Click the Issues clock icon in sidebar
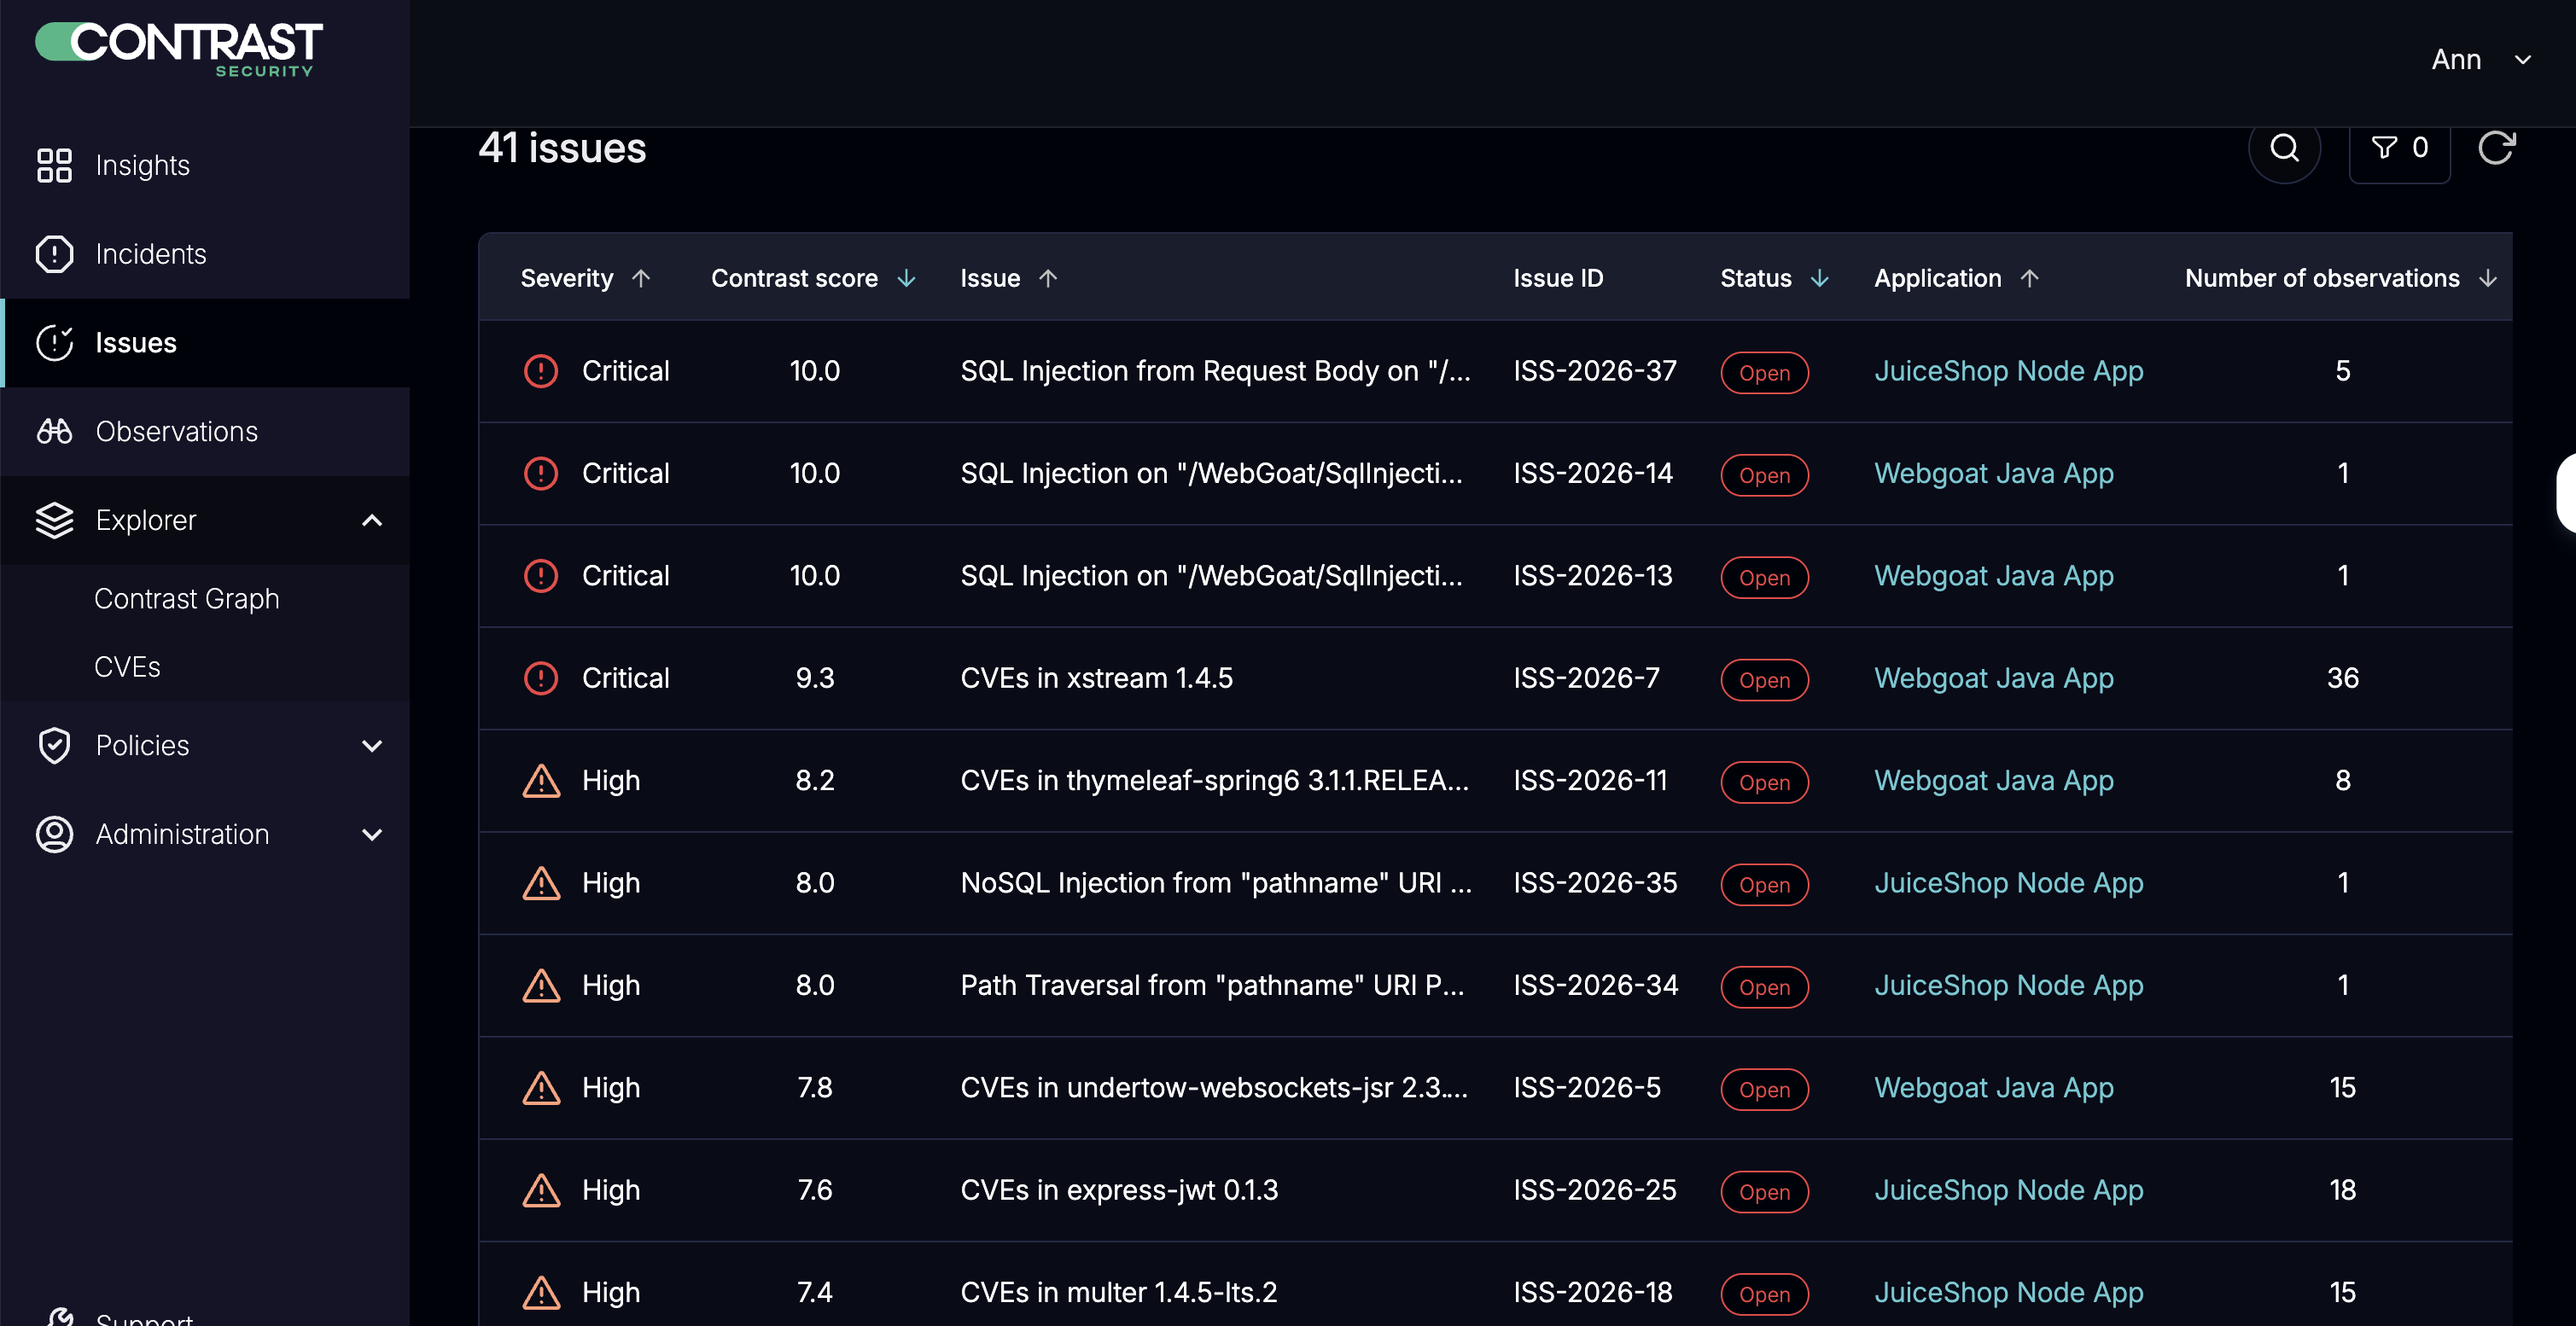 [54, 343]
